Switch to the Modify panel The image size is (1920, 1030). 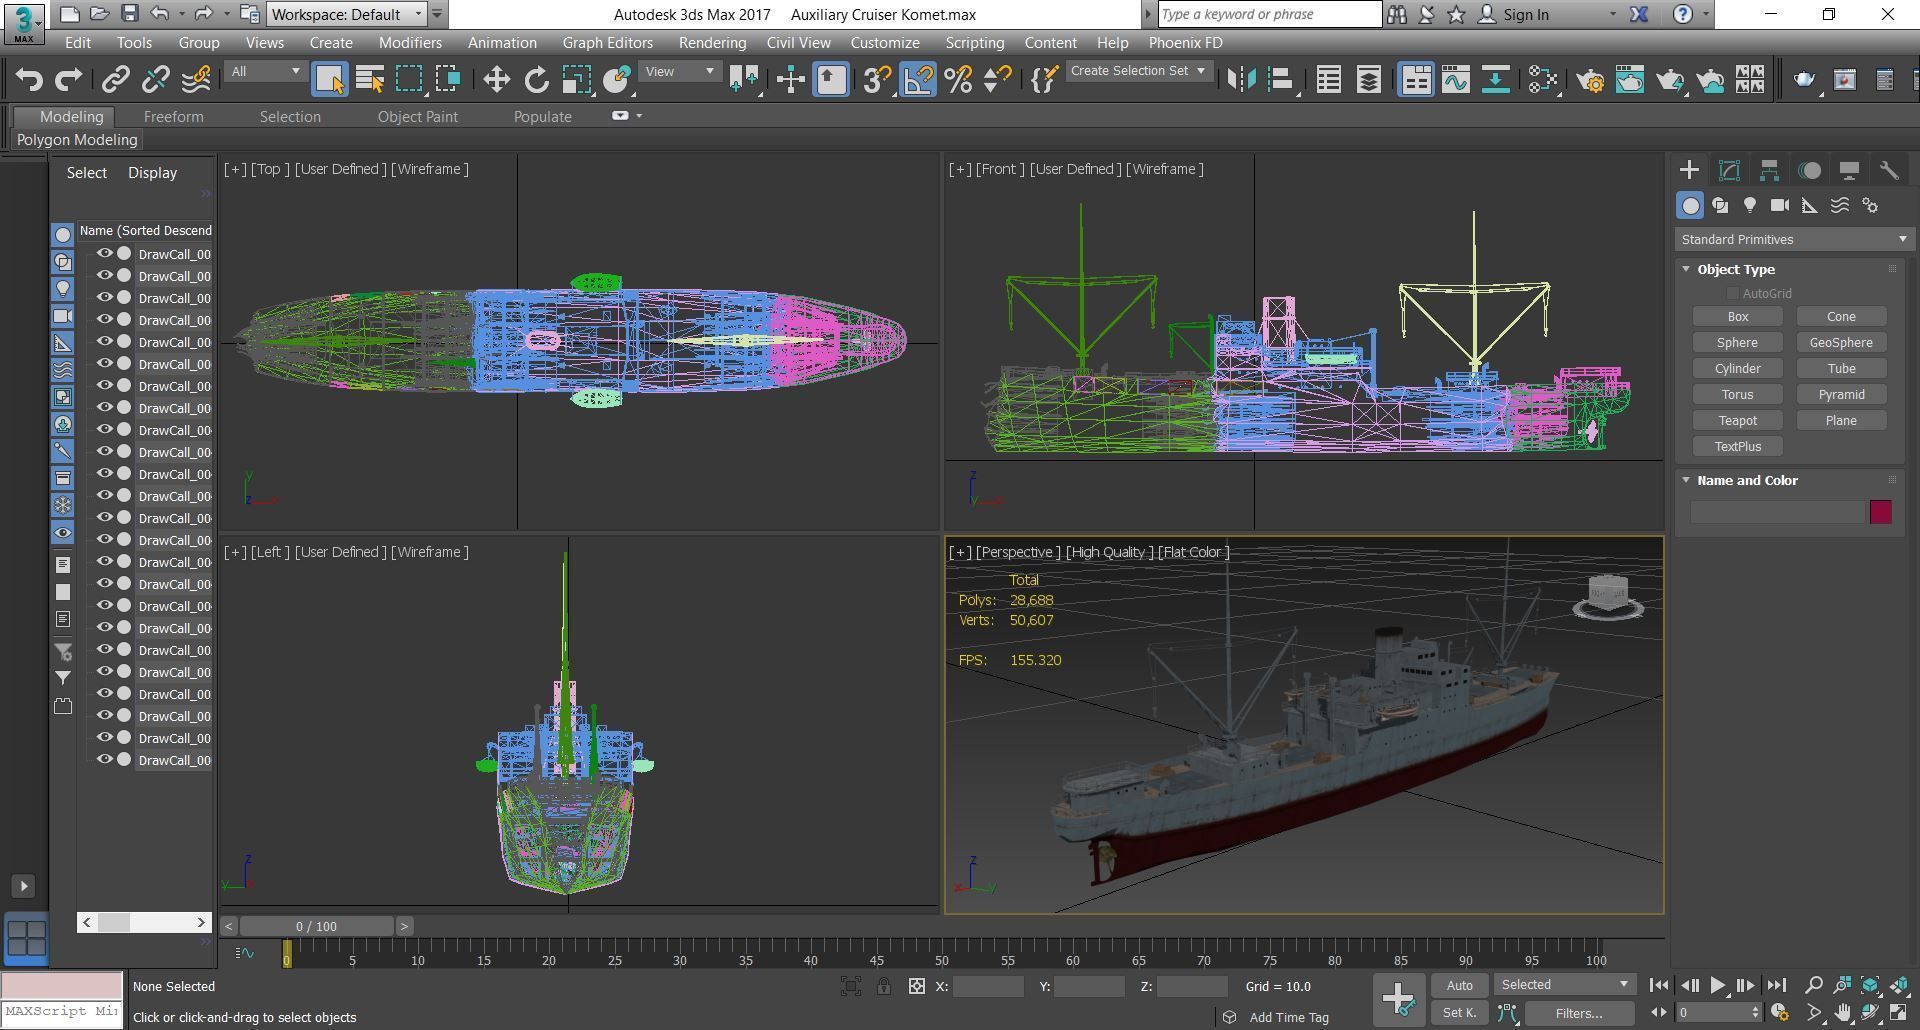pyautogui.click(x=1729, y=170)
